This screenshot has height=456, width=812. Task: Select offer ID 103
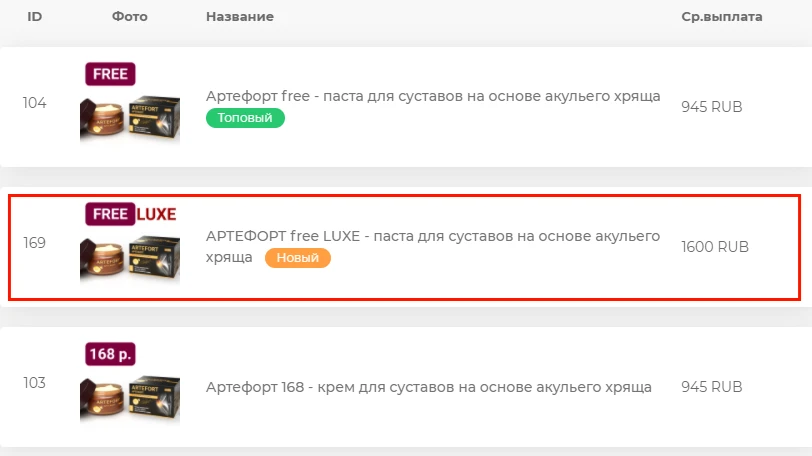coord(35,383)
